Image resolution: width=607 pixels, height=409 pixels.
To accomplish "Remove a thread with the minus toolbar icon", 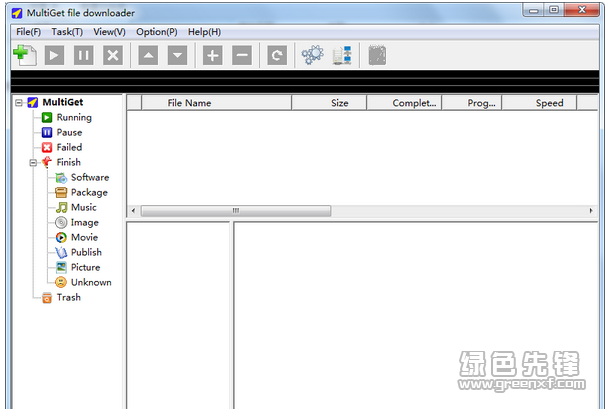I will point(242,55).
